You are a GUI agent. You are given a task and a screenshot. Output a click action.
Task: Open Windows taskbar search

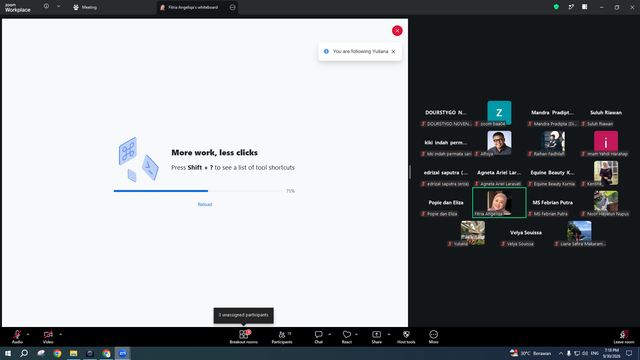coord(24,353)
